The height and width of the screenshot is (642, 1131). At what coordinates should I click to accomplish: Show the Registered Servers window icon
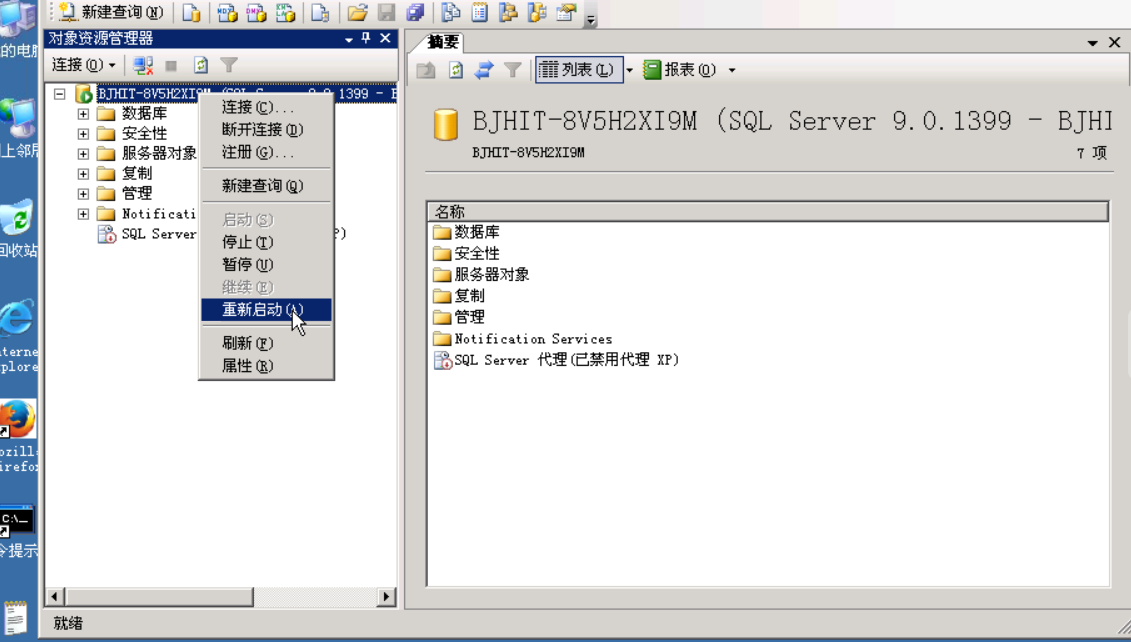(x=451, y=12)
